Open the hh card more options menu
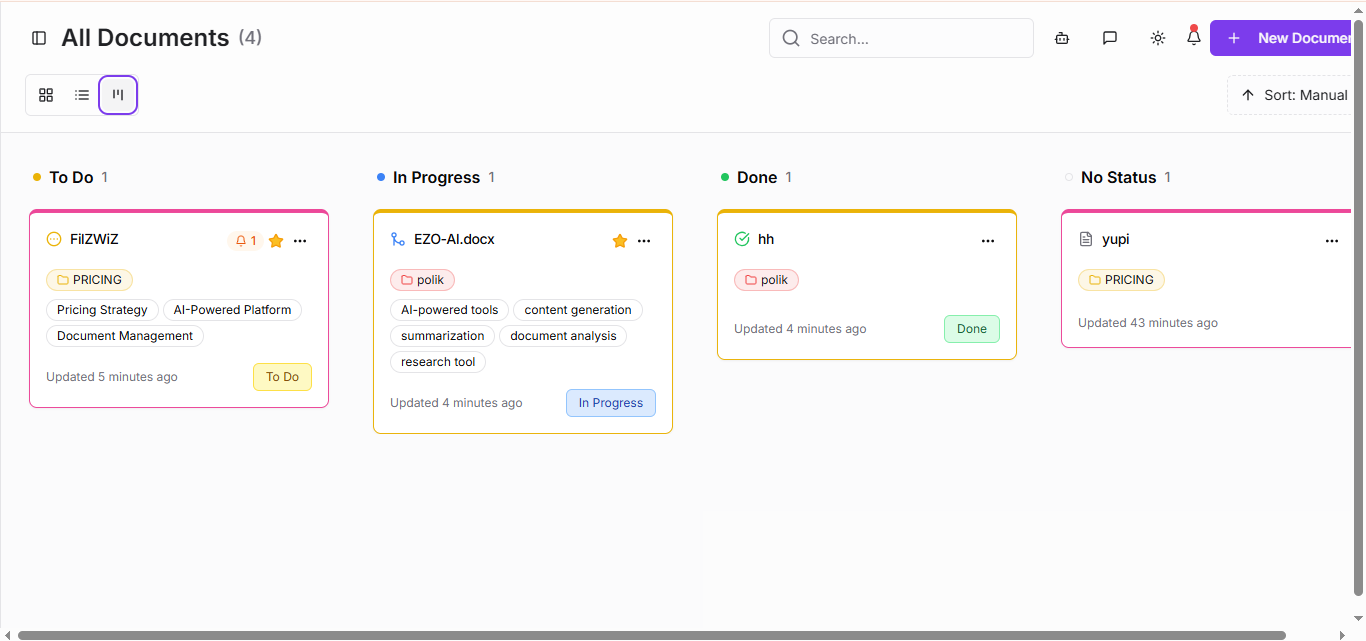This screenshot has width=1366, height=641. coord(988,240)
